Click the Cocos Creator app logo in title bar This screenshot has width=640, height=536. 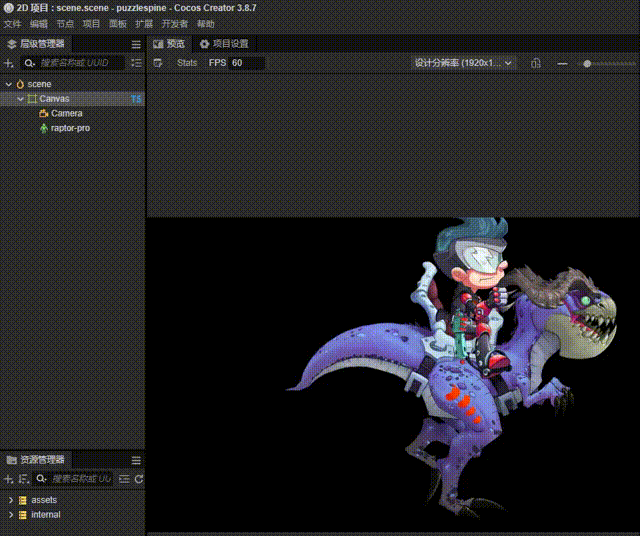tap(8, 8)
